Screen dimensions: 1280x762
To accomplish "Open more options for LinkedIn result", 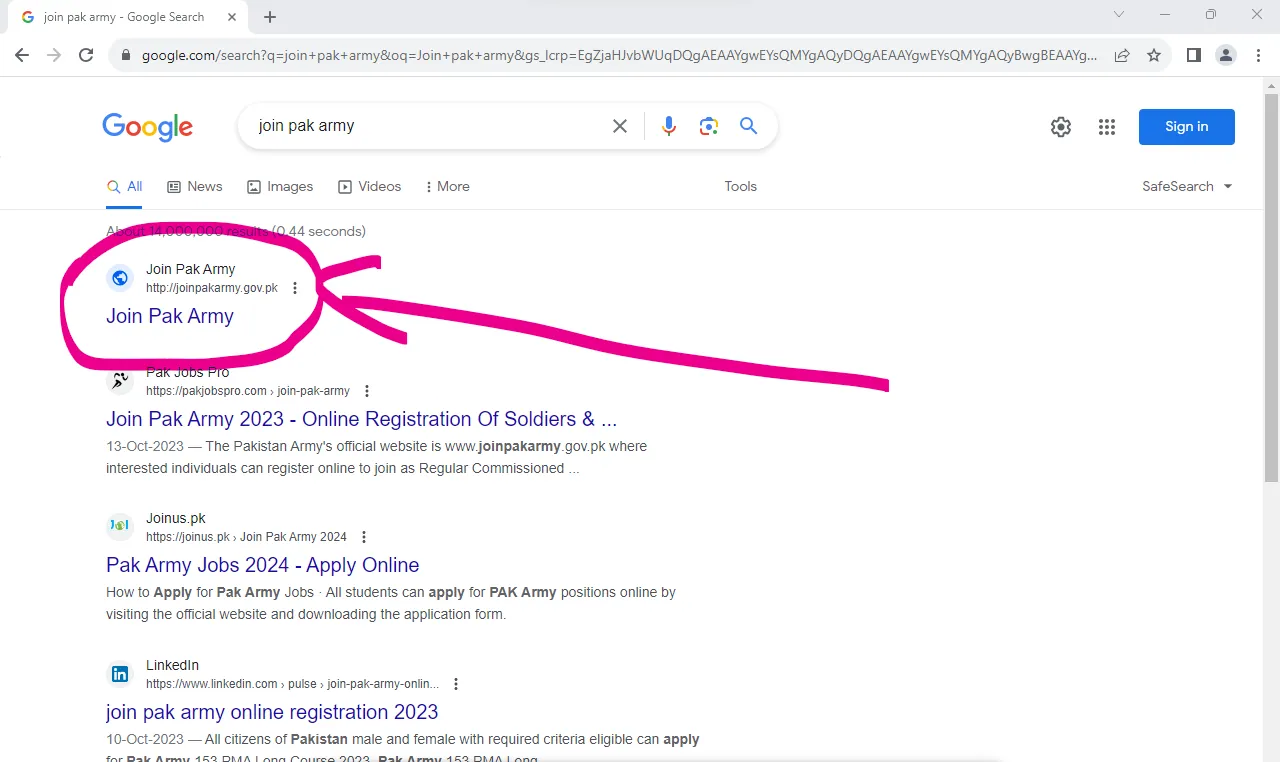I will point(456,684).
